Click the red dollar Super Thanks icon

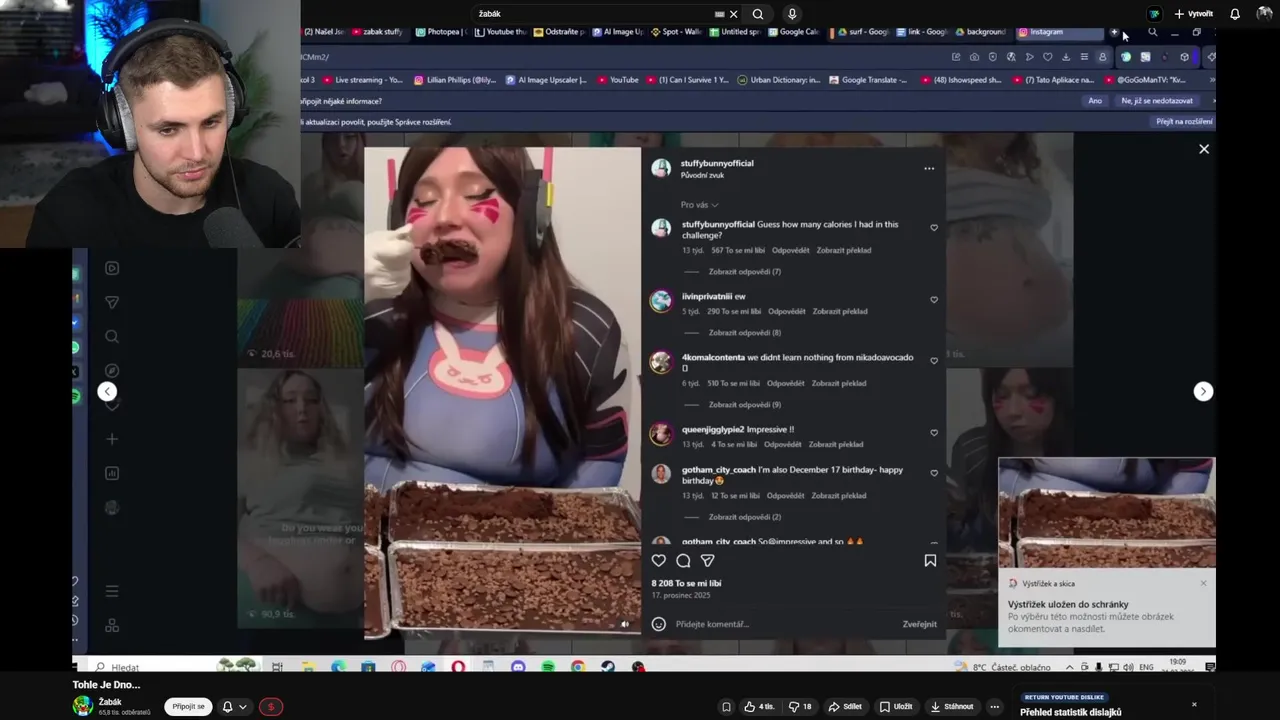(x=270, y=707)
